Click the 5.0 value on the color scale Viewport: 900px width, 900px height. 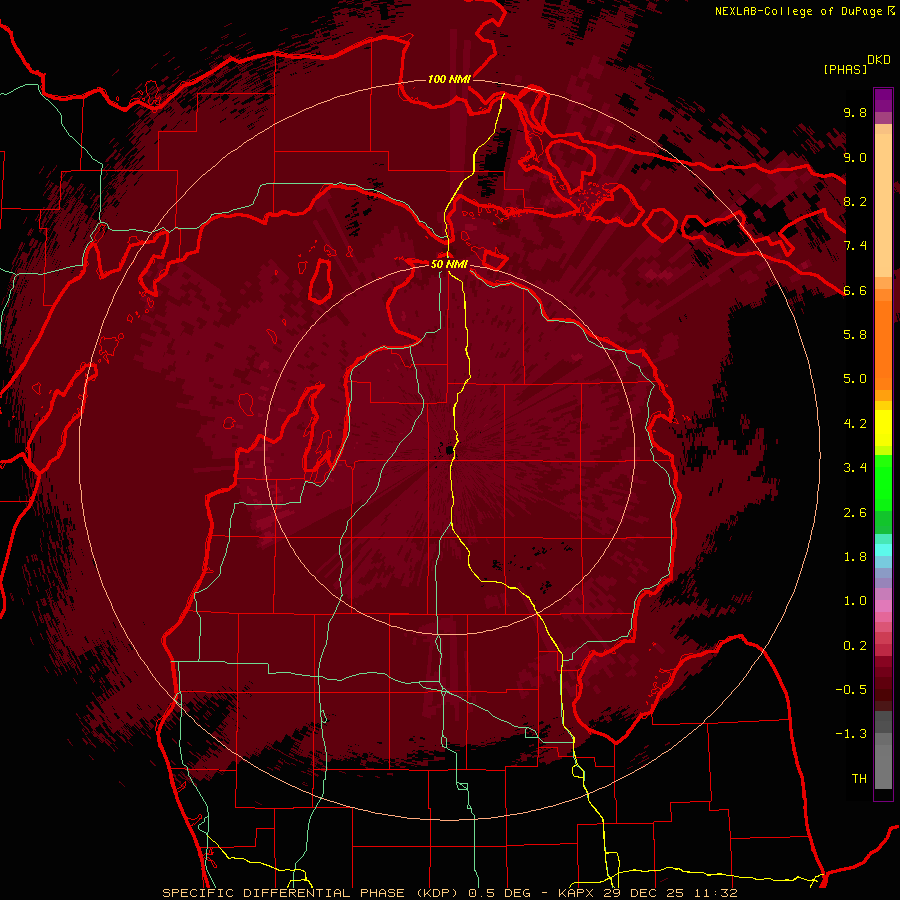(855, 379)
